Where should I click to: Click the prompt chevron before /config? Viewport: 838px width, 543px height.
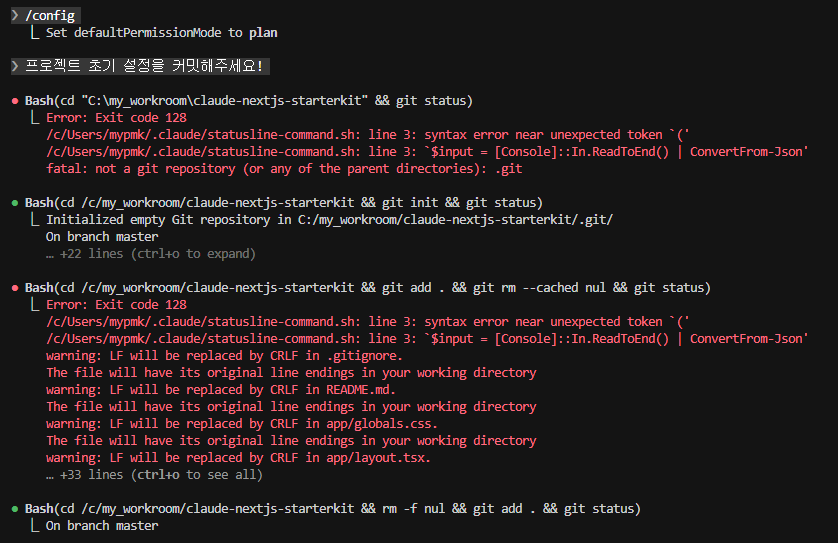click(15, 16)
